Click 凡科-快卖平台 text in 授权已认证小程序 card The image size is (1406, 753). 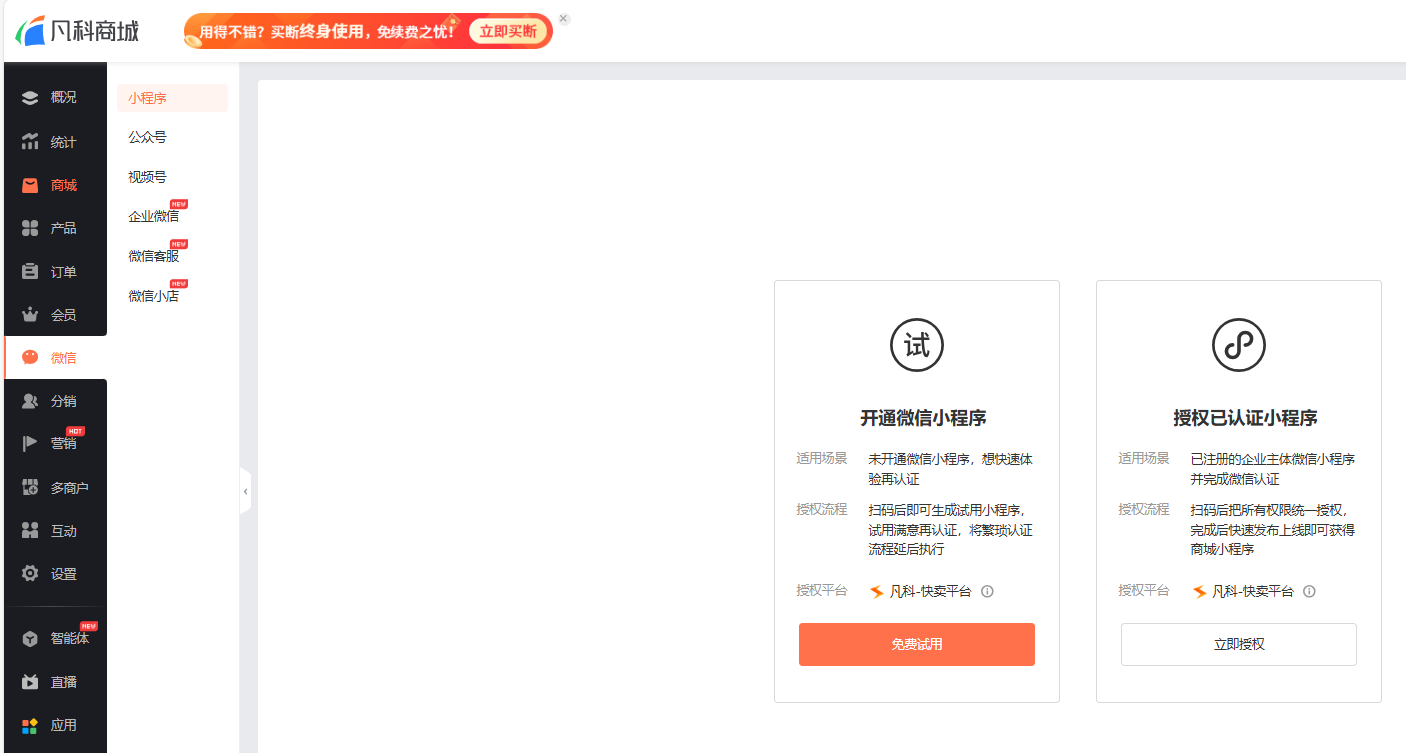(x=1252, y=591)
